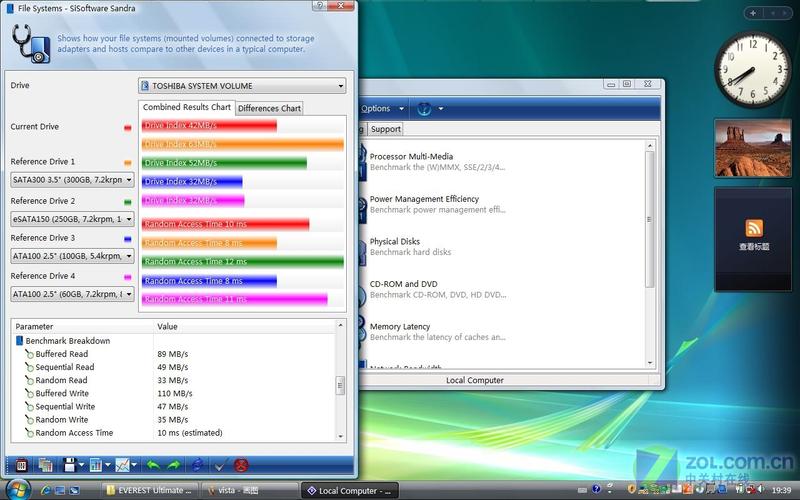This screenshot has width=800, height=500.
Task: Expand the save icon dropdown arrow
Action: tap(81, 465)
